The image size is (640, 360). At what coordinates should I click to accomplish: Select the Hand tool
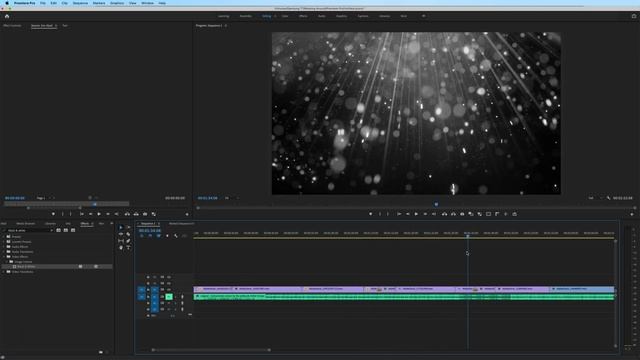click(121, 248)
